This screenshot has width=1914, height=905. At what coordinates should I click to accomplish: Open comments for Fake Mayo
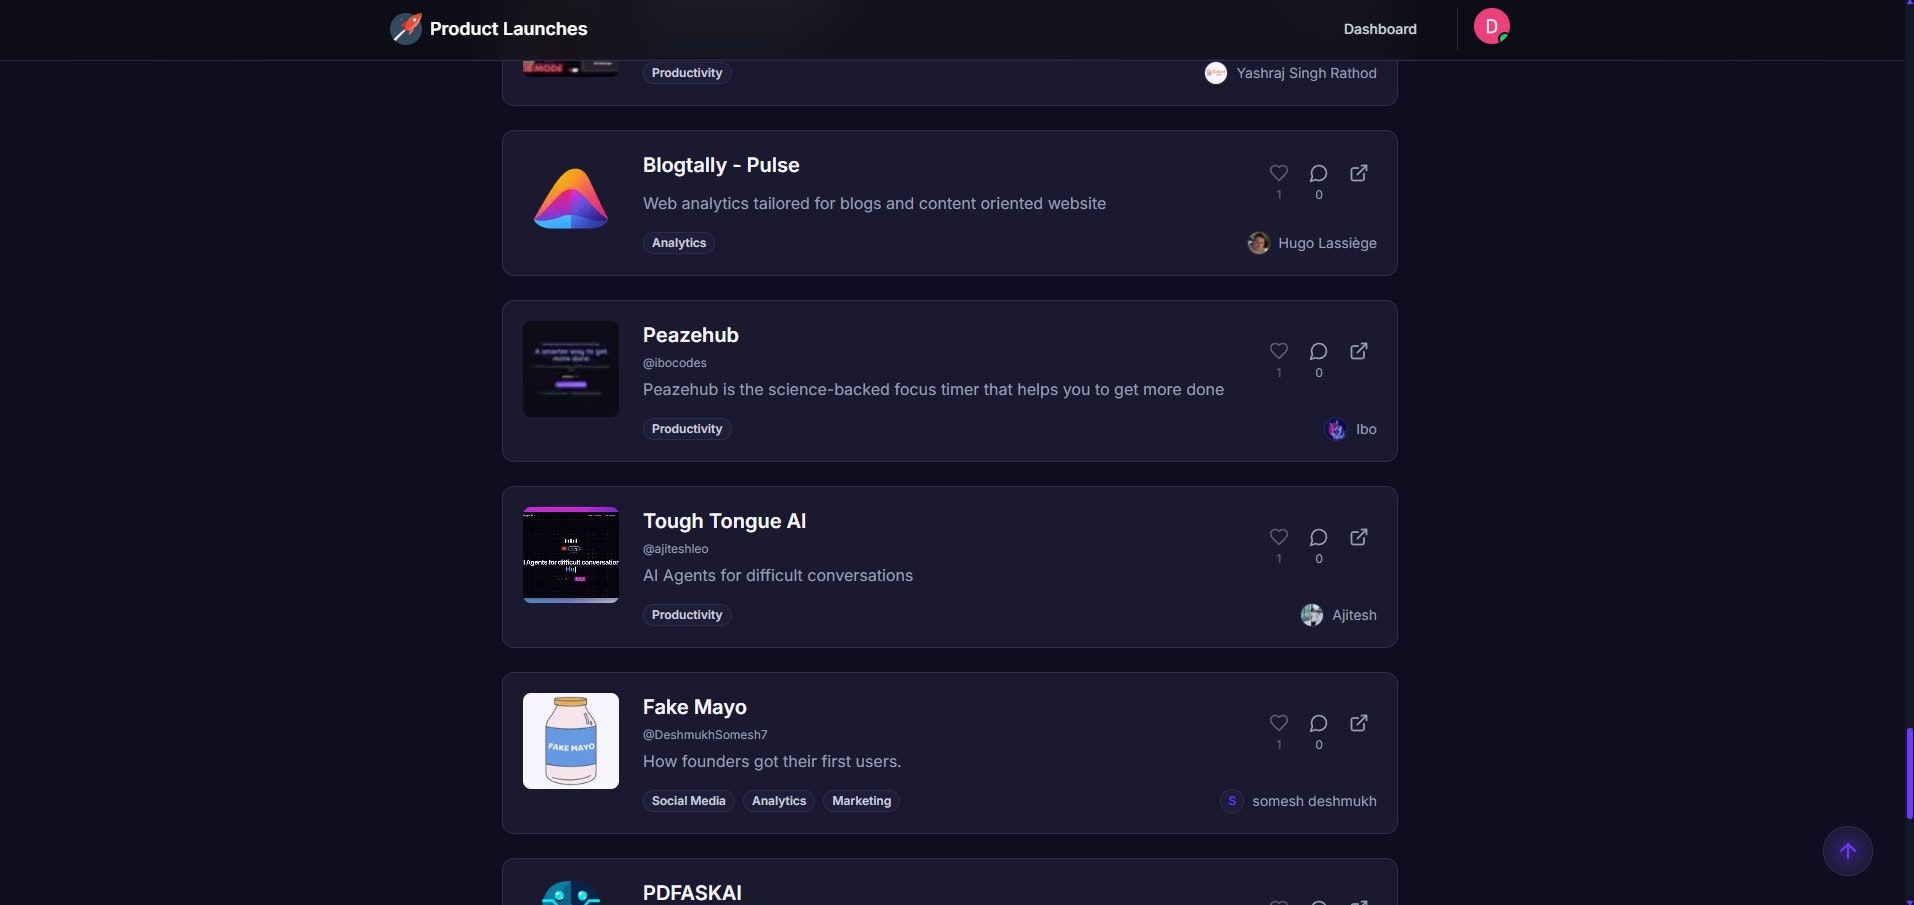[x=1318, y=723]
